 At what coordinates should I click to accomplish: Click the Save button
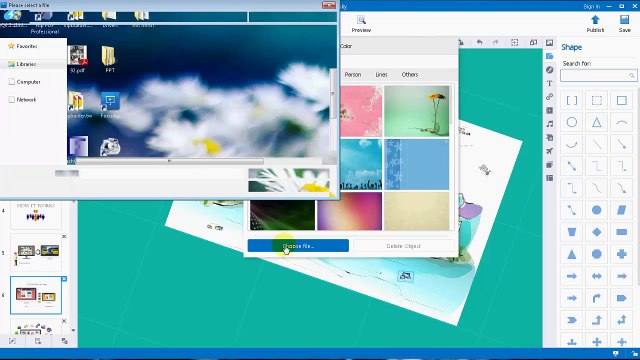coord(624,24)
